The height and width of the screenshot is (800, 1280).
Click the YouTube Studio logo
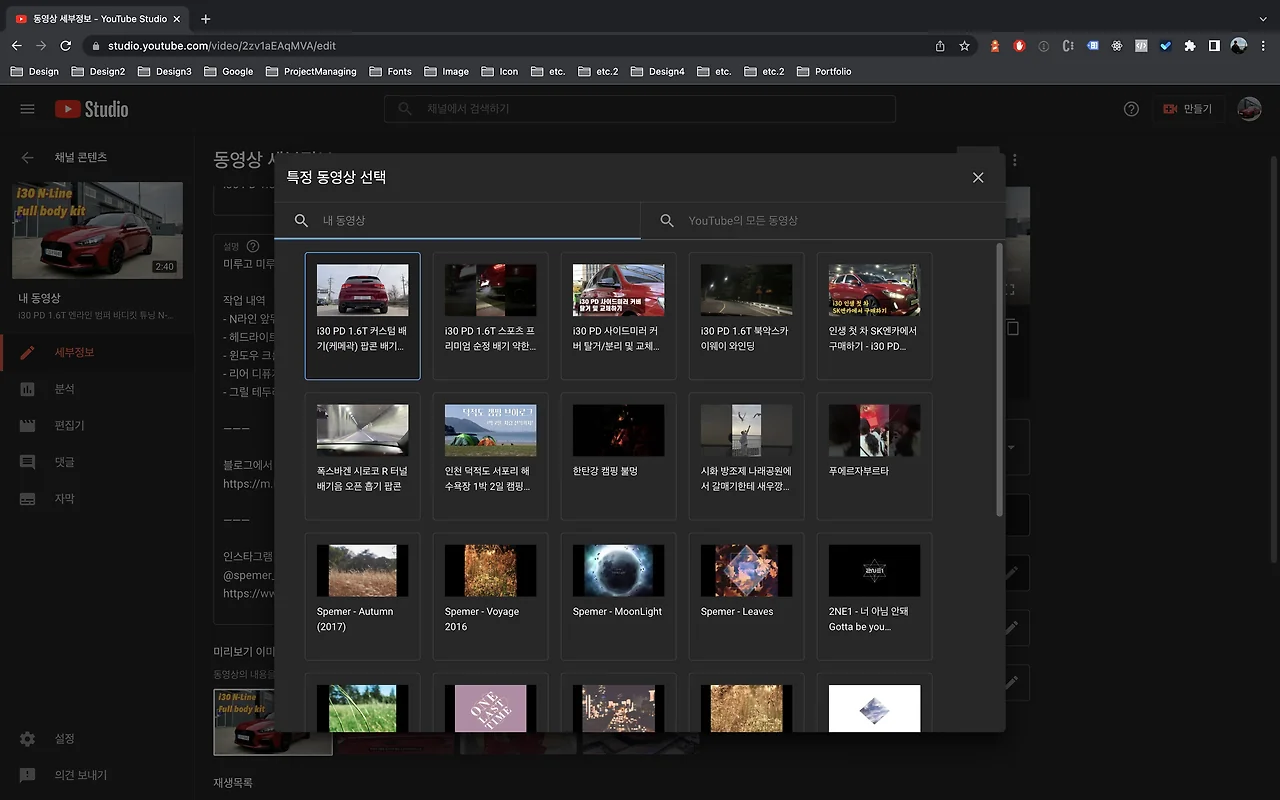92,109
